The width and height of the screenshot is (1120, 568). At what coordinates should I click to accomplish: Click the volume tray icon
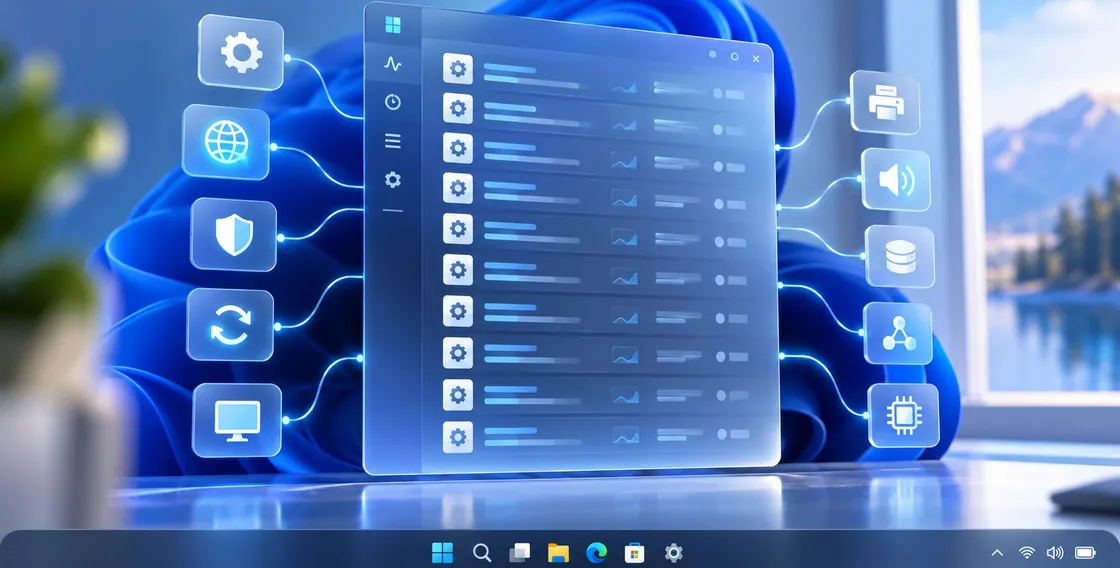(x=1054, y=552)
